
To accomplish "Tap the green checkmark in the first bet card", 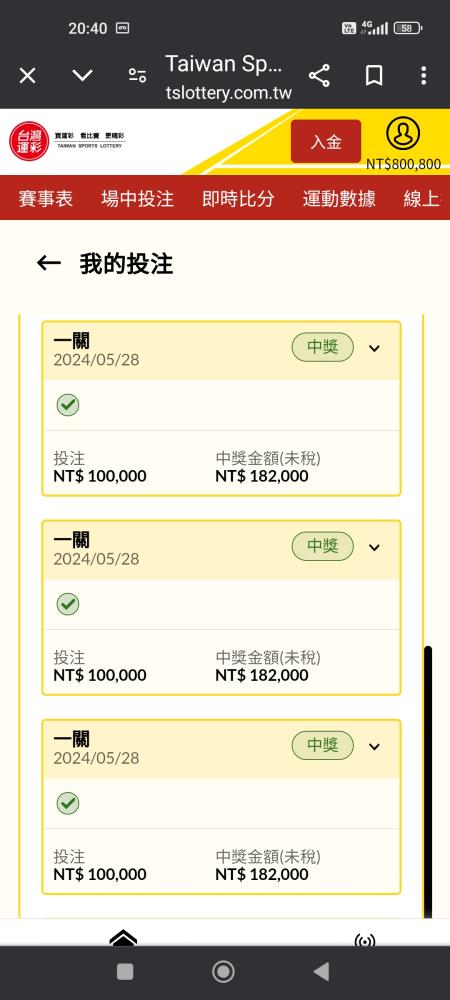I will (68, 405).
